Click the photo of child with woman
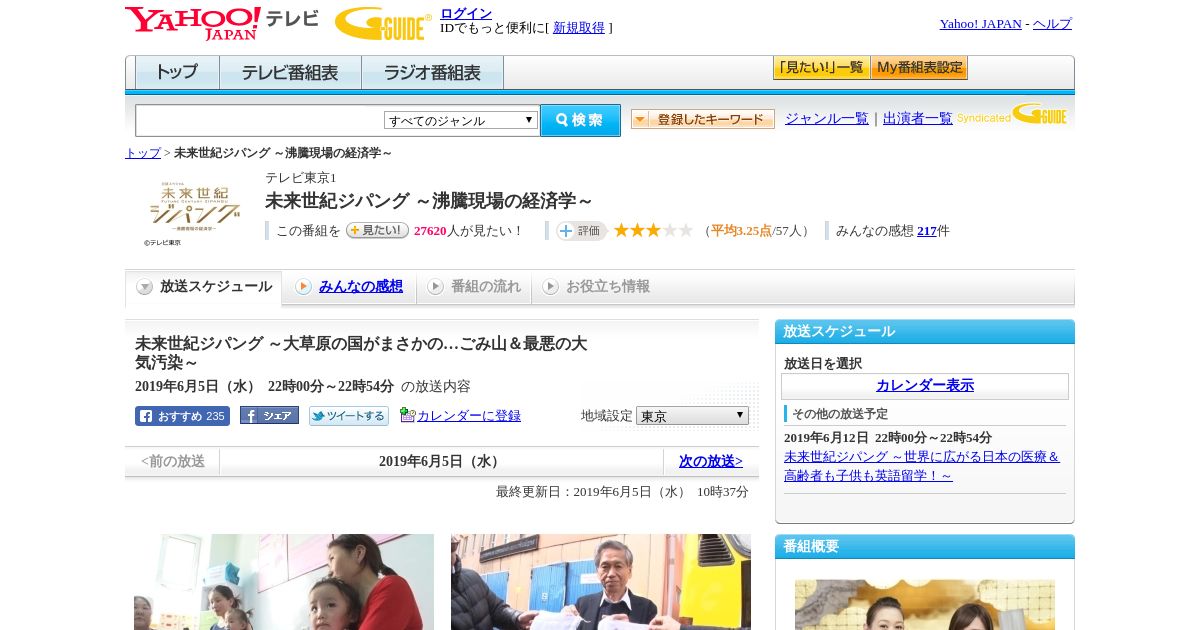The width and height of the screenshot is (1200, 630). [284, 582]
